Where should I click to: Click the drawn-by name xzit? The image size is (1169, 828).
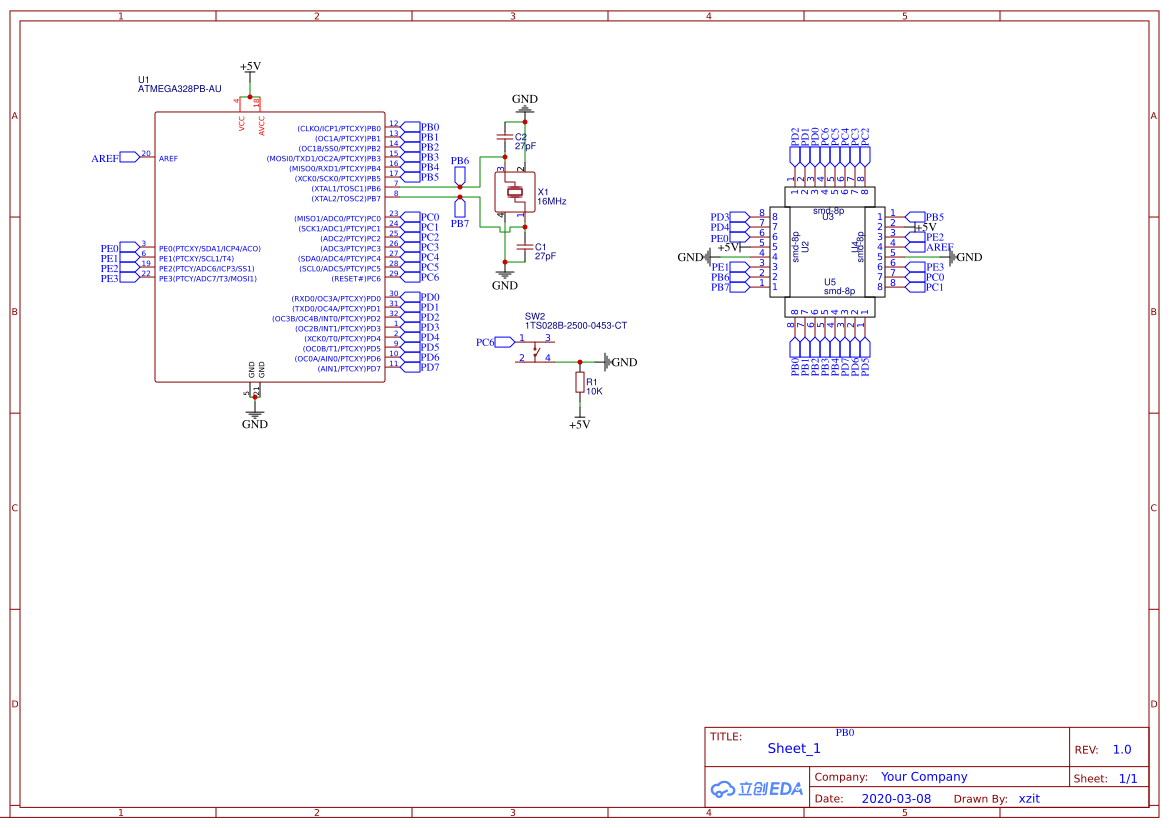point(1029,798)
